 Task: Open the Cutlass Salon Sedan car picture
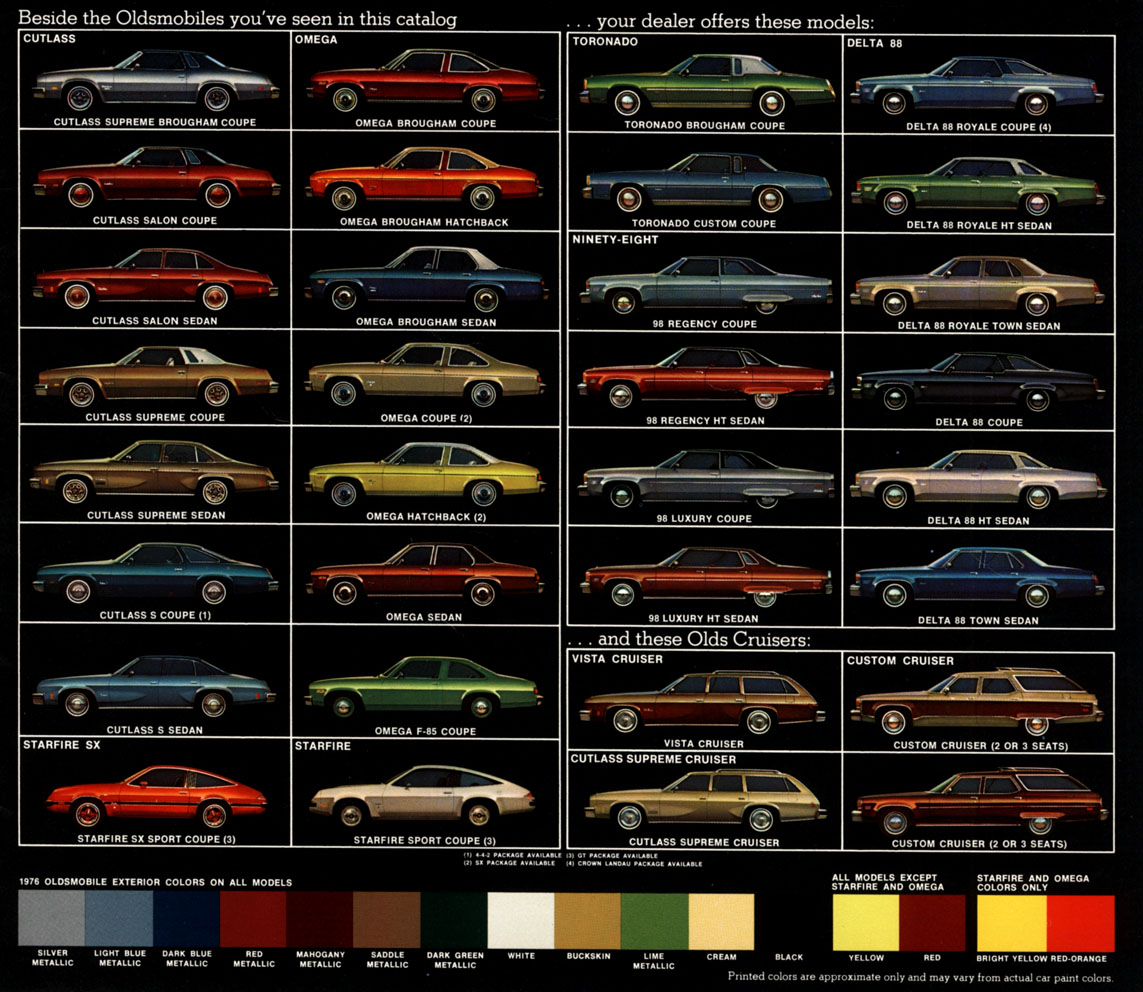155,278
